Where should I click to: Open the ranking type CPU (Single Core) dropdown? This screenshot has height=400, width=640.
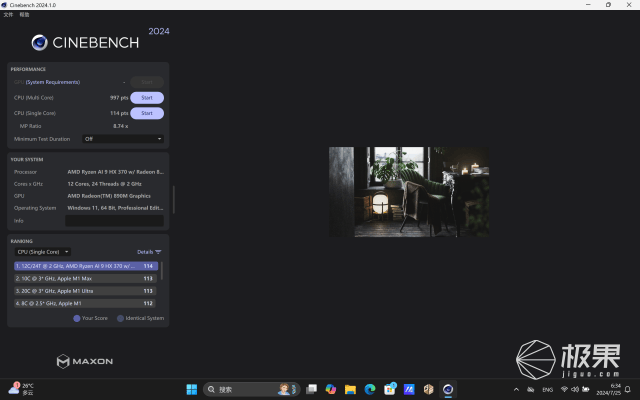pyautogui.click(x=43, y=252)
